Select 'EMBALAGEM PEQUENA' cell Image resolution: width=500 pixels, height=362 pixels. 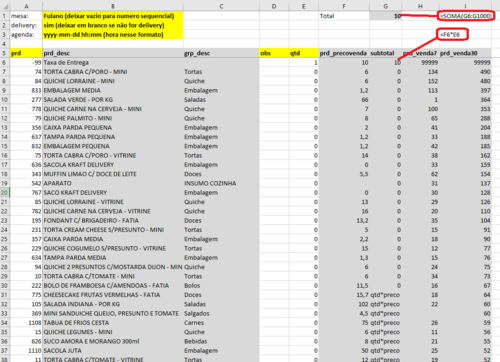click(113, 146)
